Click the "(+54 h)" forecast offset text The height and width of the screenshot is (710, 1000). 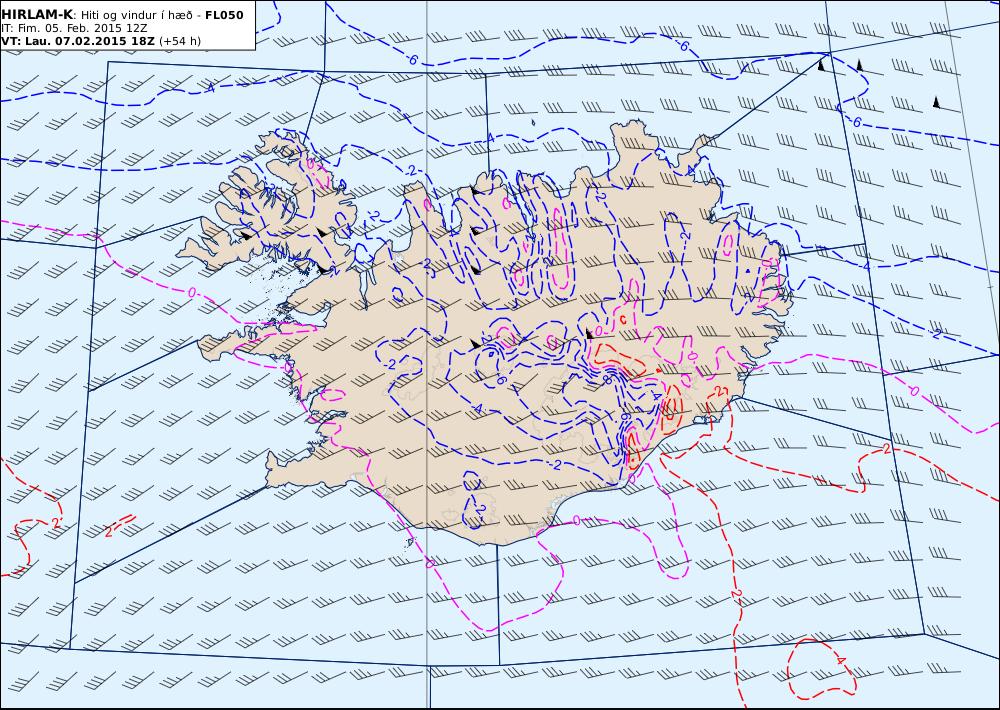(180, 41)
